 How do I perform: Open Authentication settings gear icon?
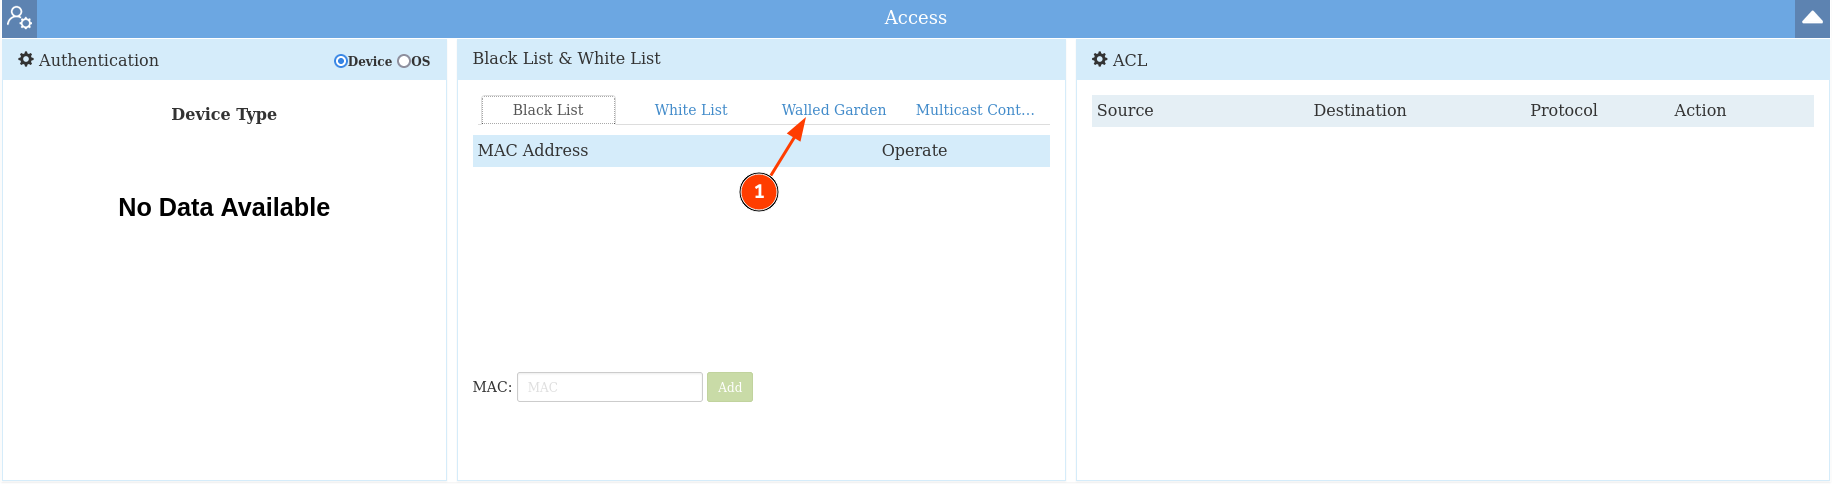(x=26, y=60)
